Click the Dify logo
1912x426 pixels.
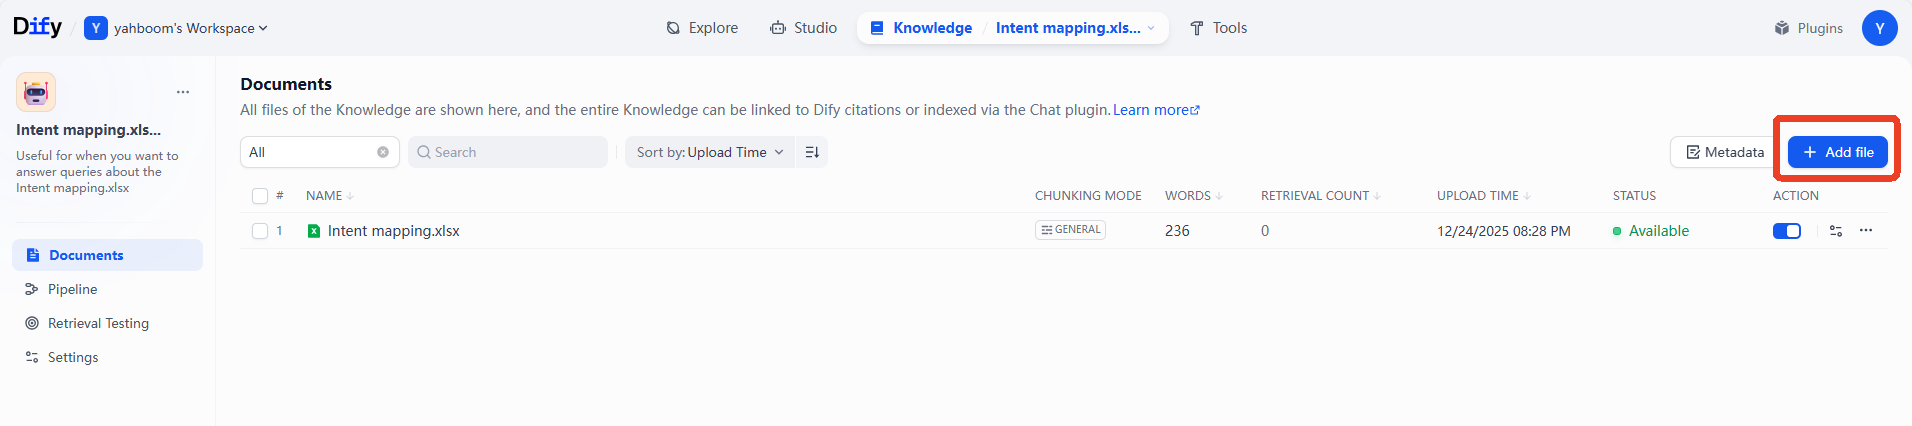click(x=37, y=27)
